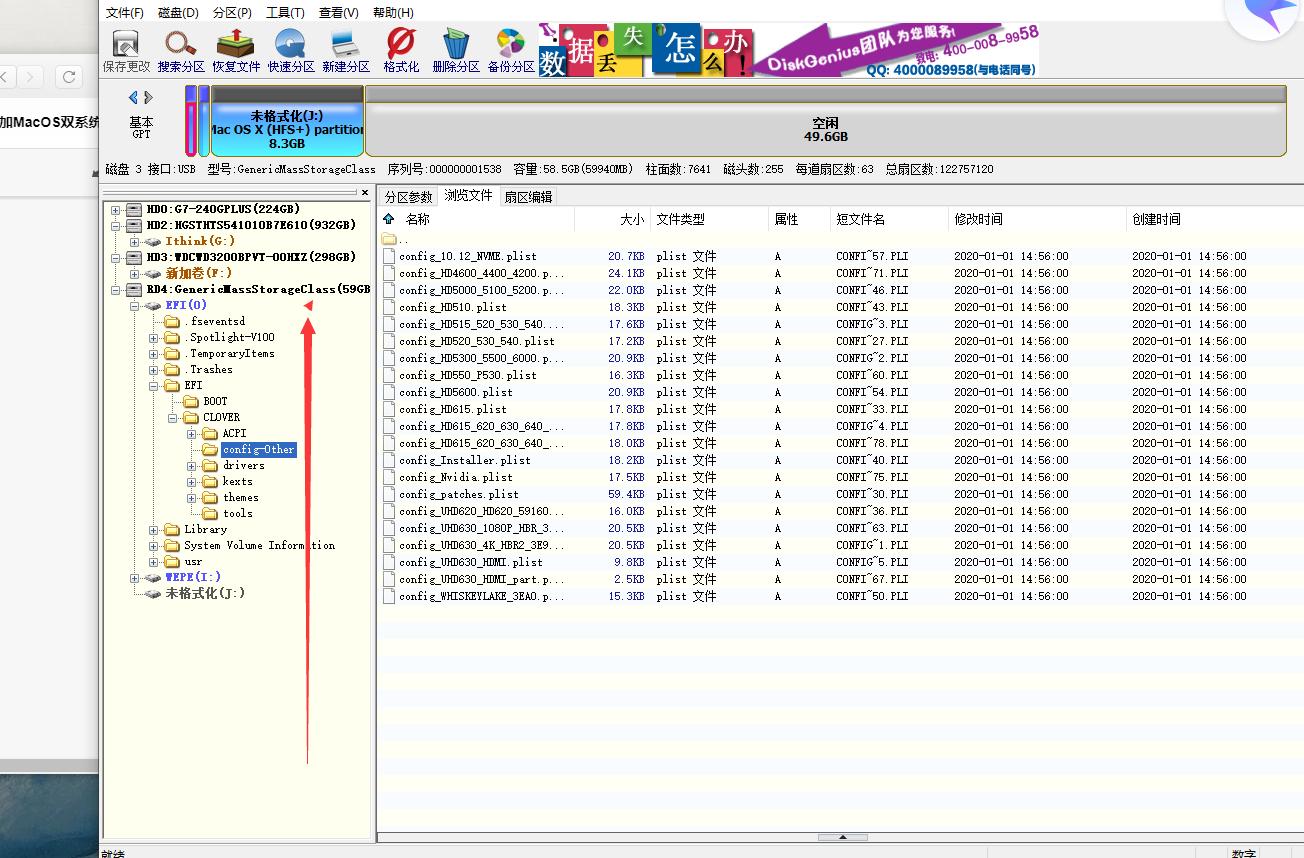Select the 新建分区 (New Partition) icon

[346, 50]
